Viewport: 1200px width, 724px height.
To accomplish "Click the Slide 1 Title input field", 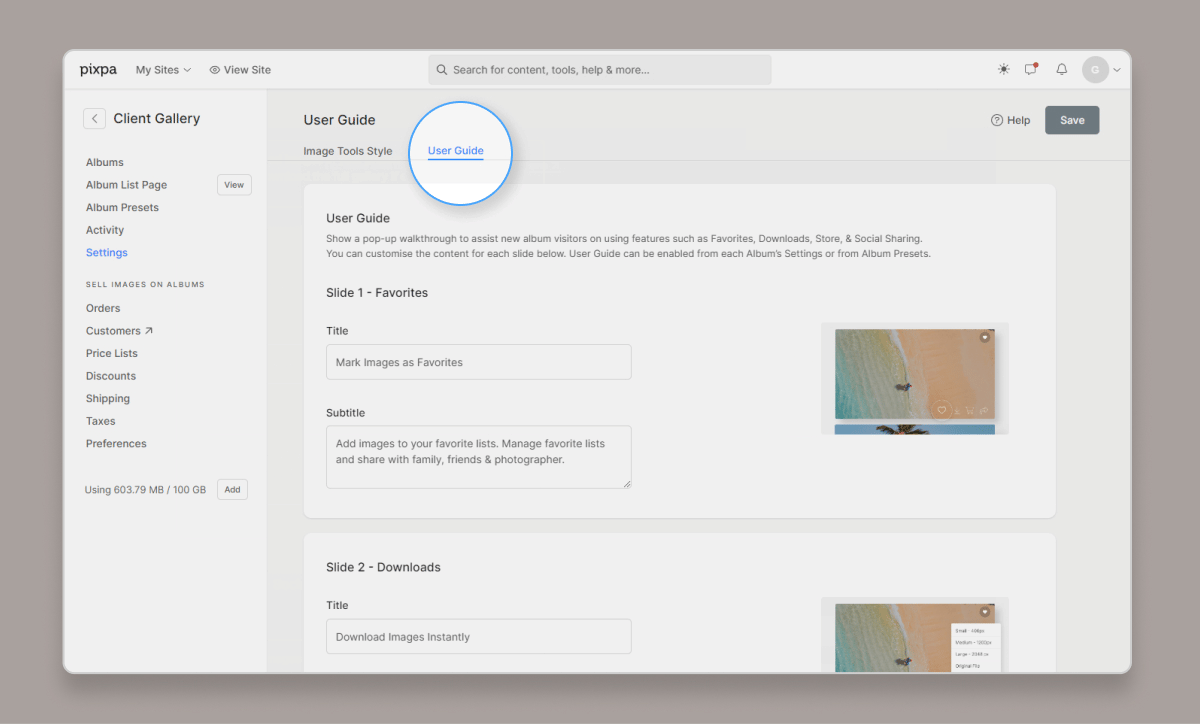I will [478, 362].
